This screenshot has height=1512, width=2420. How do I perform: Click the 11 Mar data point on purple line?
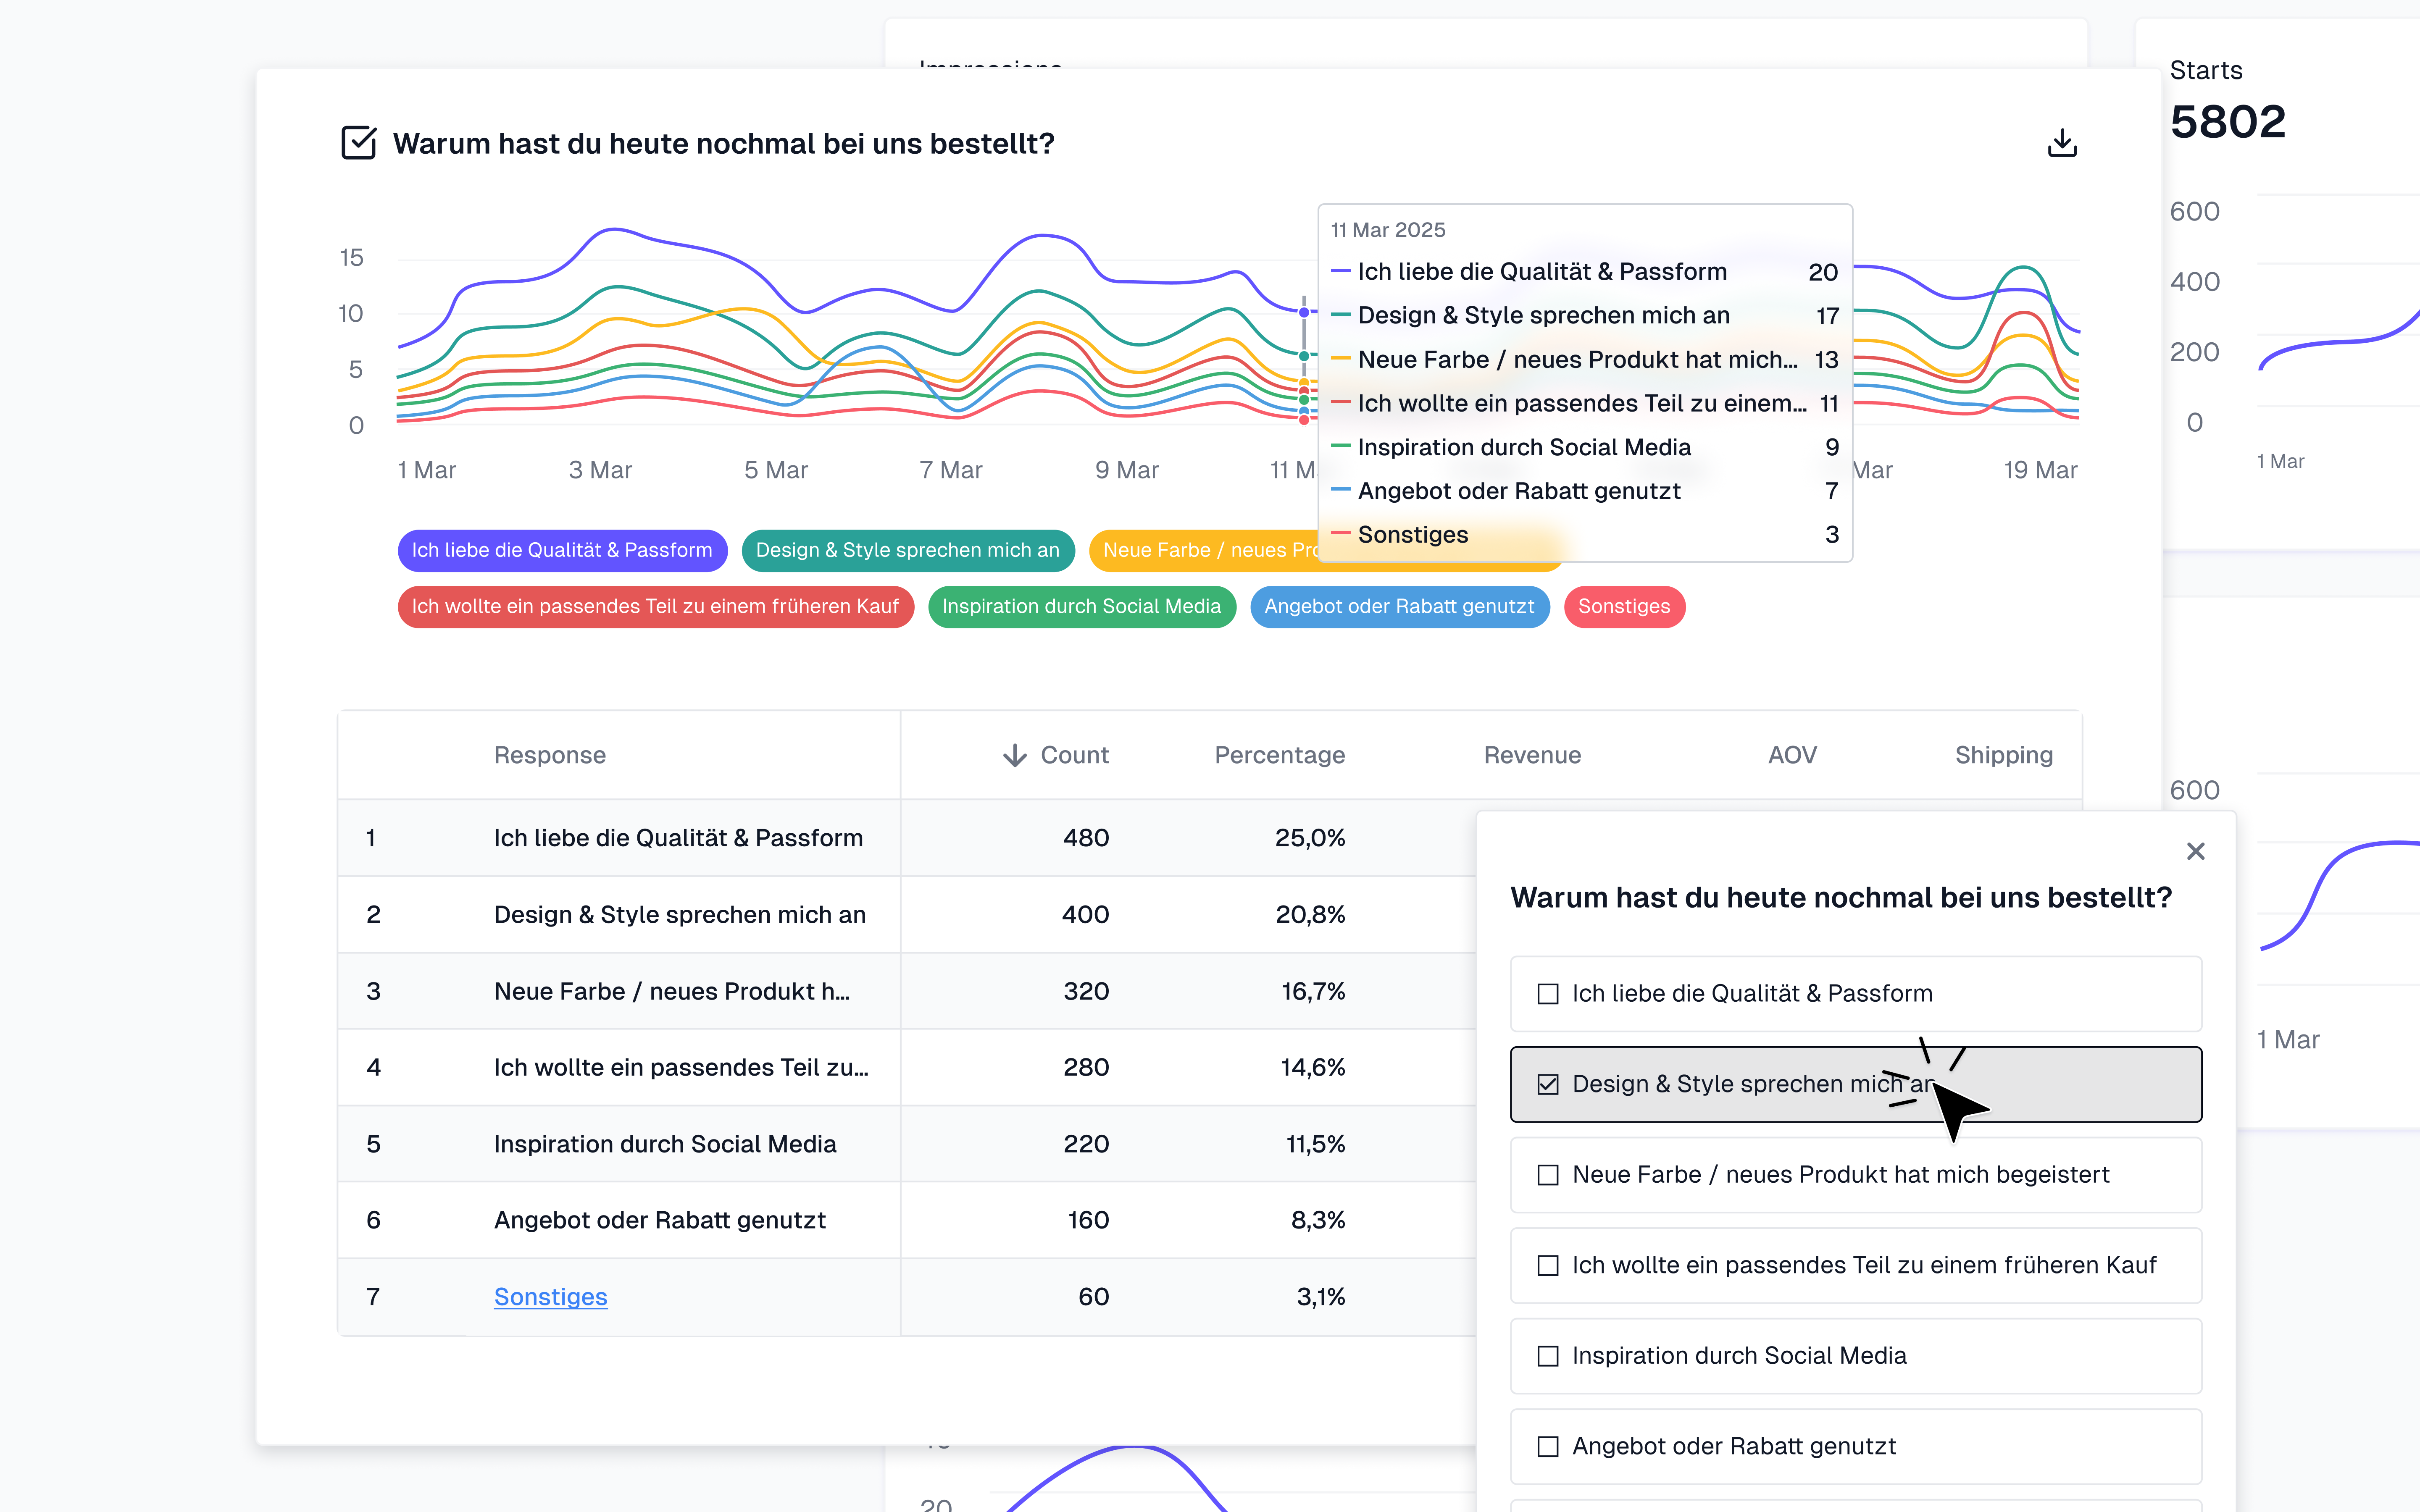1304,312
